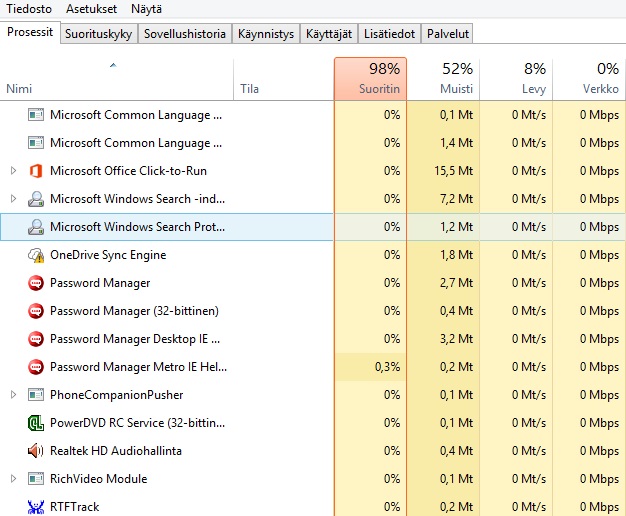Click the 0,3% CPU value cell
Screen dimensions: 626x516
click(x=370, y=367)
